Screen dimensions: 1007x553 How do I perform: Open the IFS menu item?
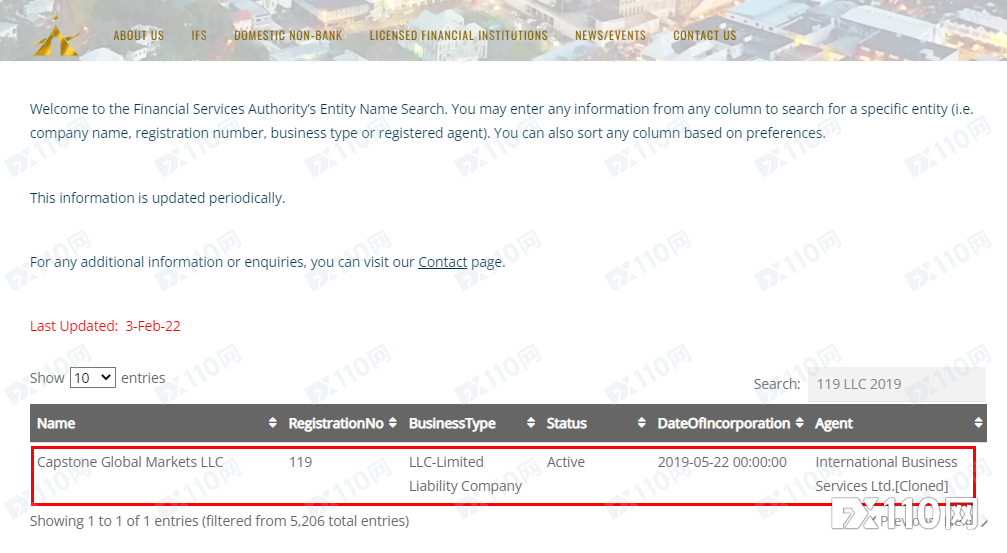(199, 36)
